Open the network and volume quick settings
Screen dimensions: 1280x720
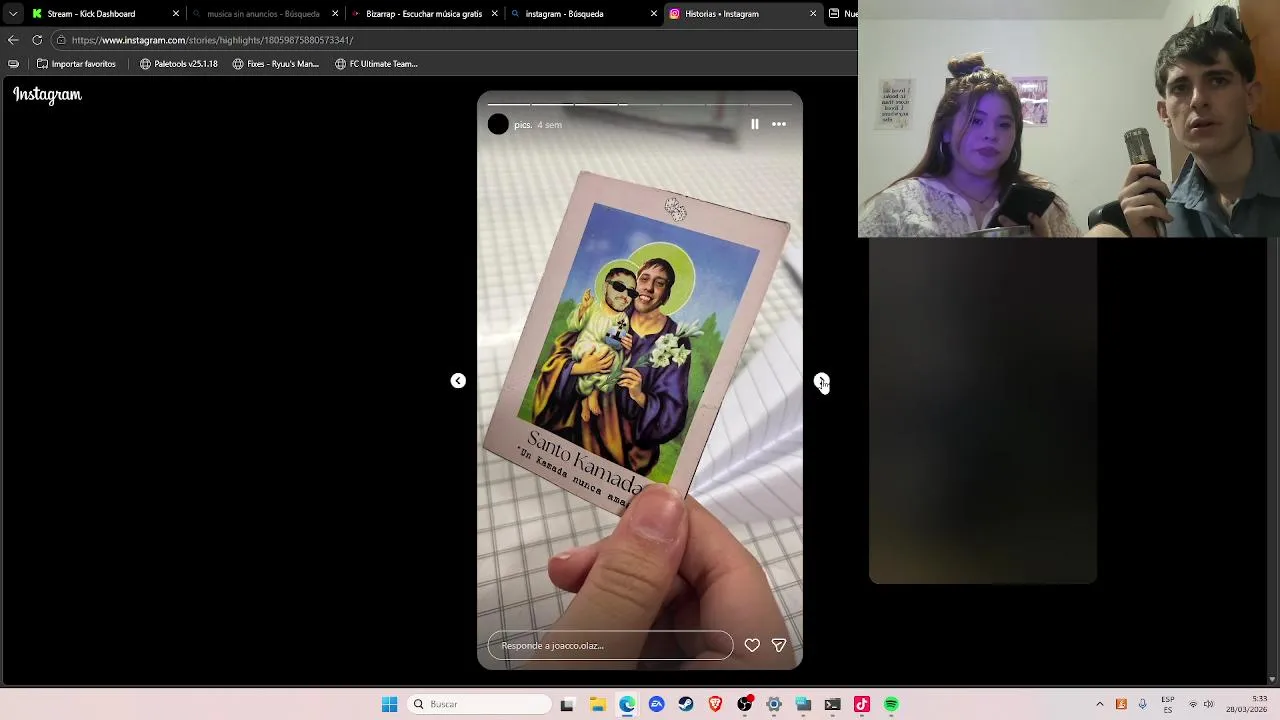pyautogui.click(x=1201, y=704)
